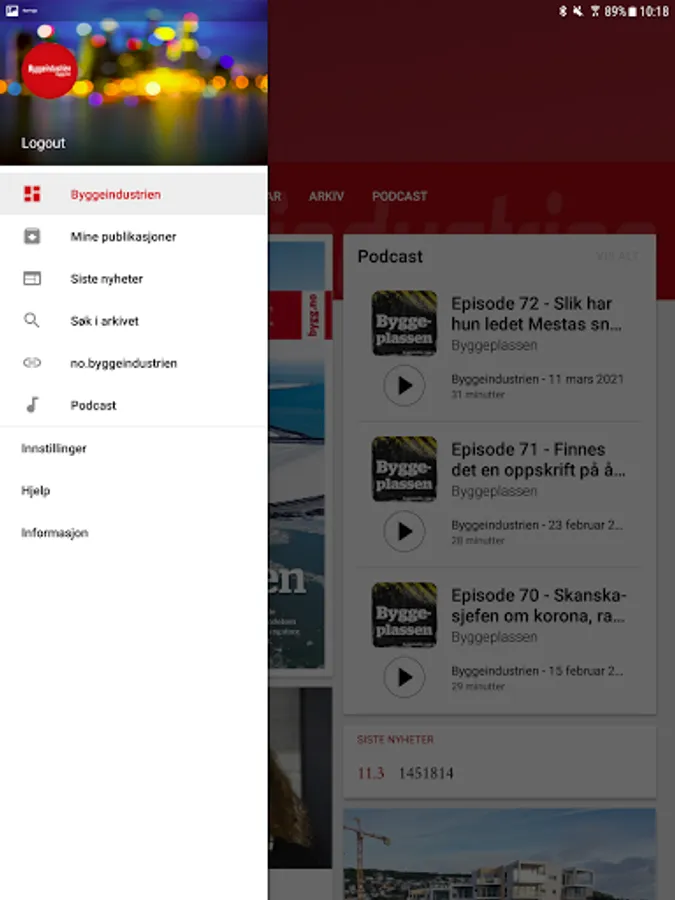The width and height of the screenshot is (675, 900).
Task: Play Episode 71 podcast
Action: click(x=404, y=531)
